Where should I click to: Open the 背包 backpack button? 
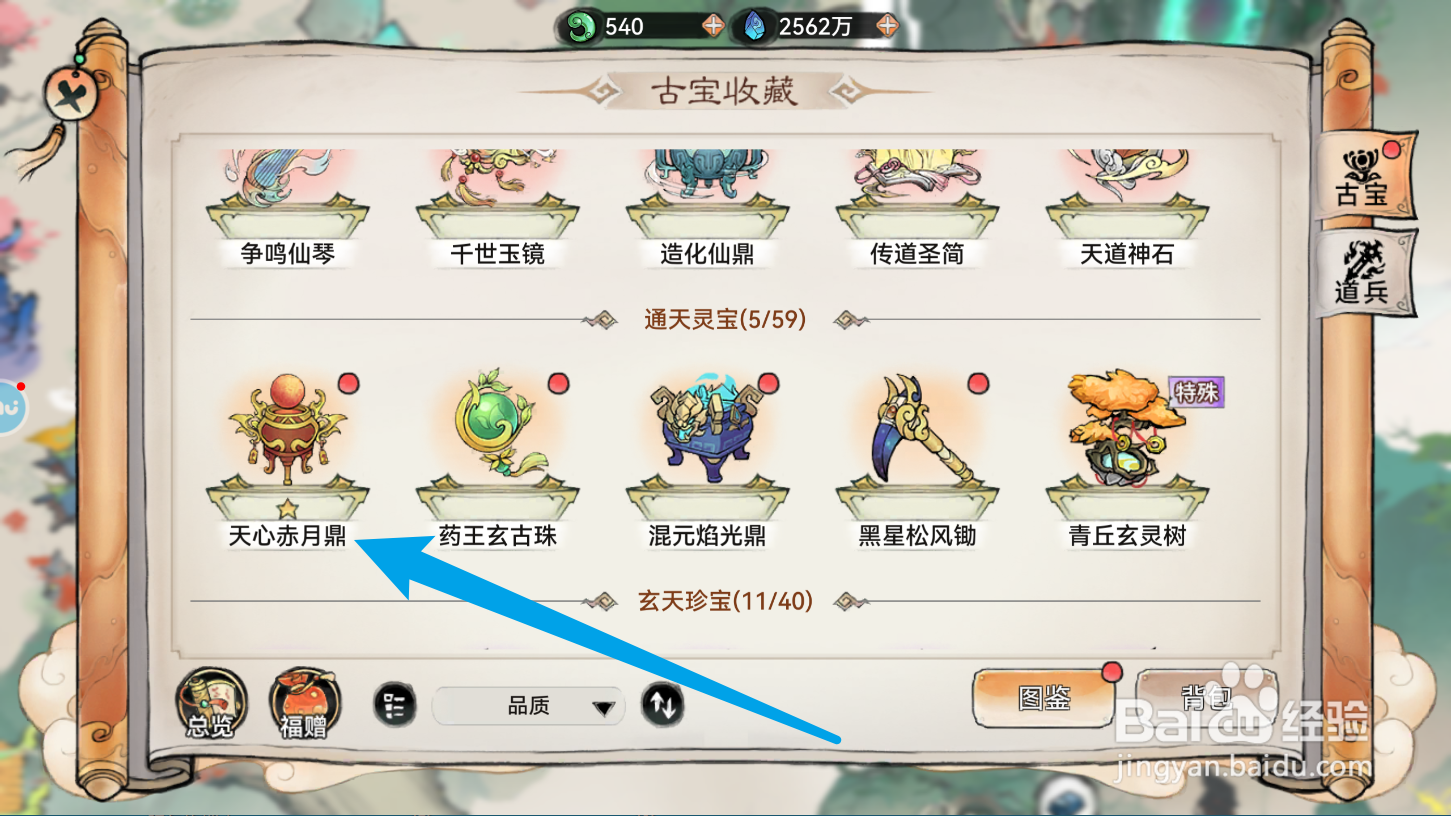tap(1206, 698)
